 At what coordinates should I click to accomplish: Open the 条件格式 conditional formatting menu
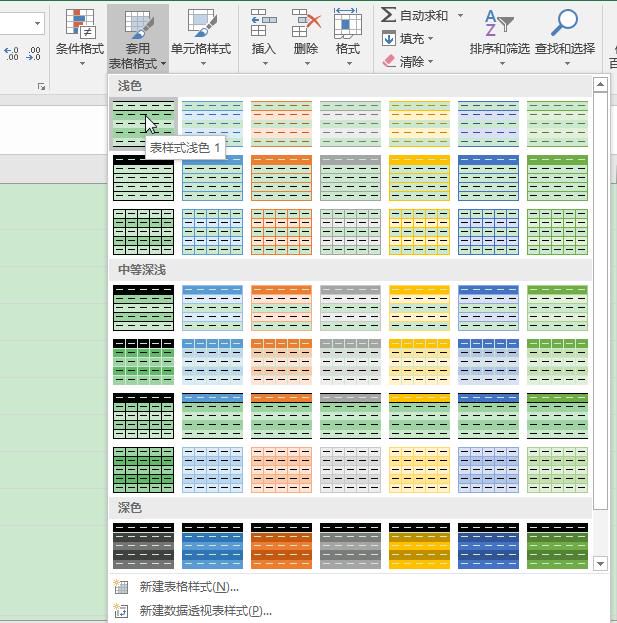(80, 37)
